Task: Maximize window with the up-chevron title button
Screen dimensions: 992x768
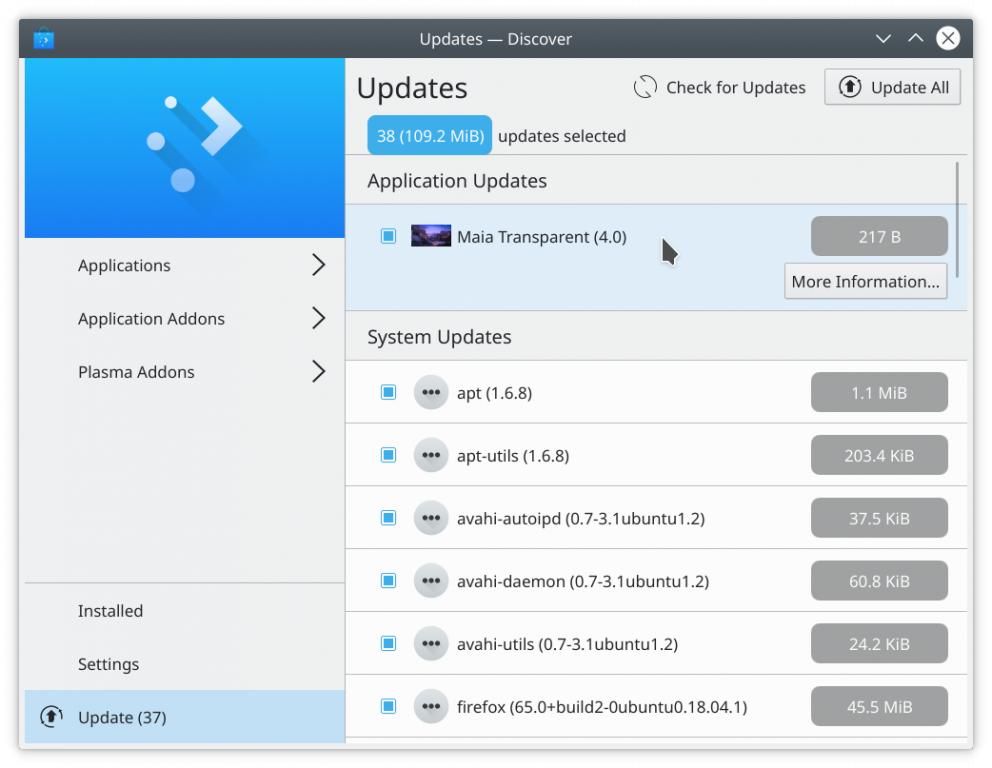Action: click(915, 38)
